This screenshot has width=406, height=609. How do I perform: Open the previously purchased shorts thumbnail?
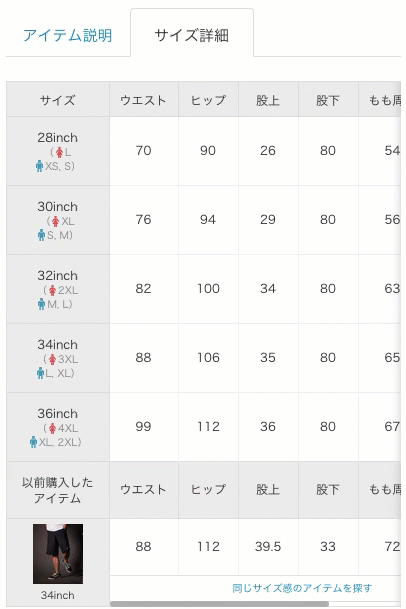[x=58, y=554]
